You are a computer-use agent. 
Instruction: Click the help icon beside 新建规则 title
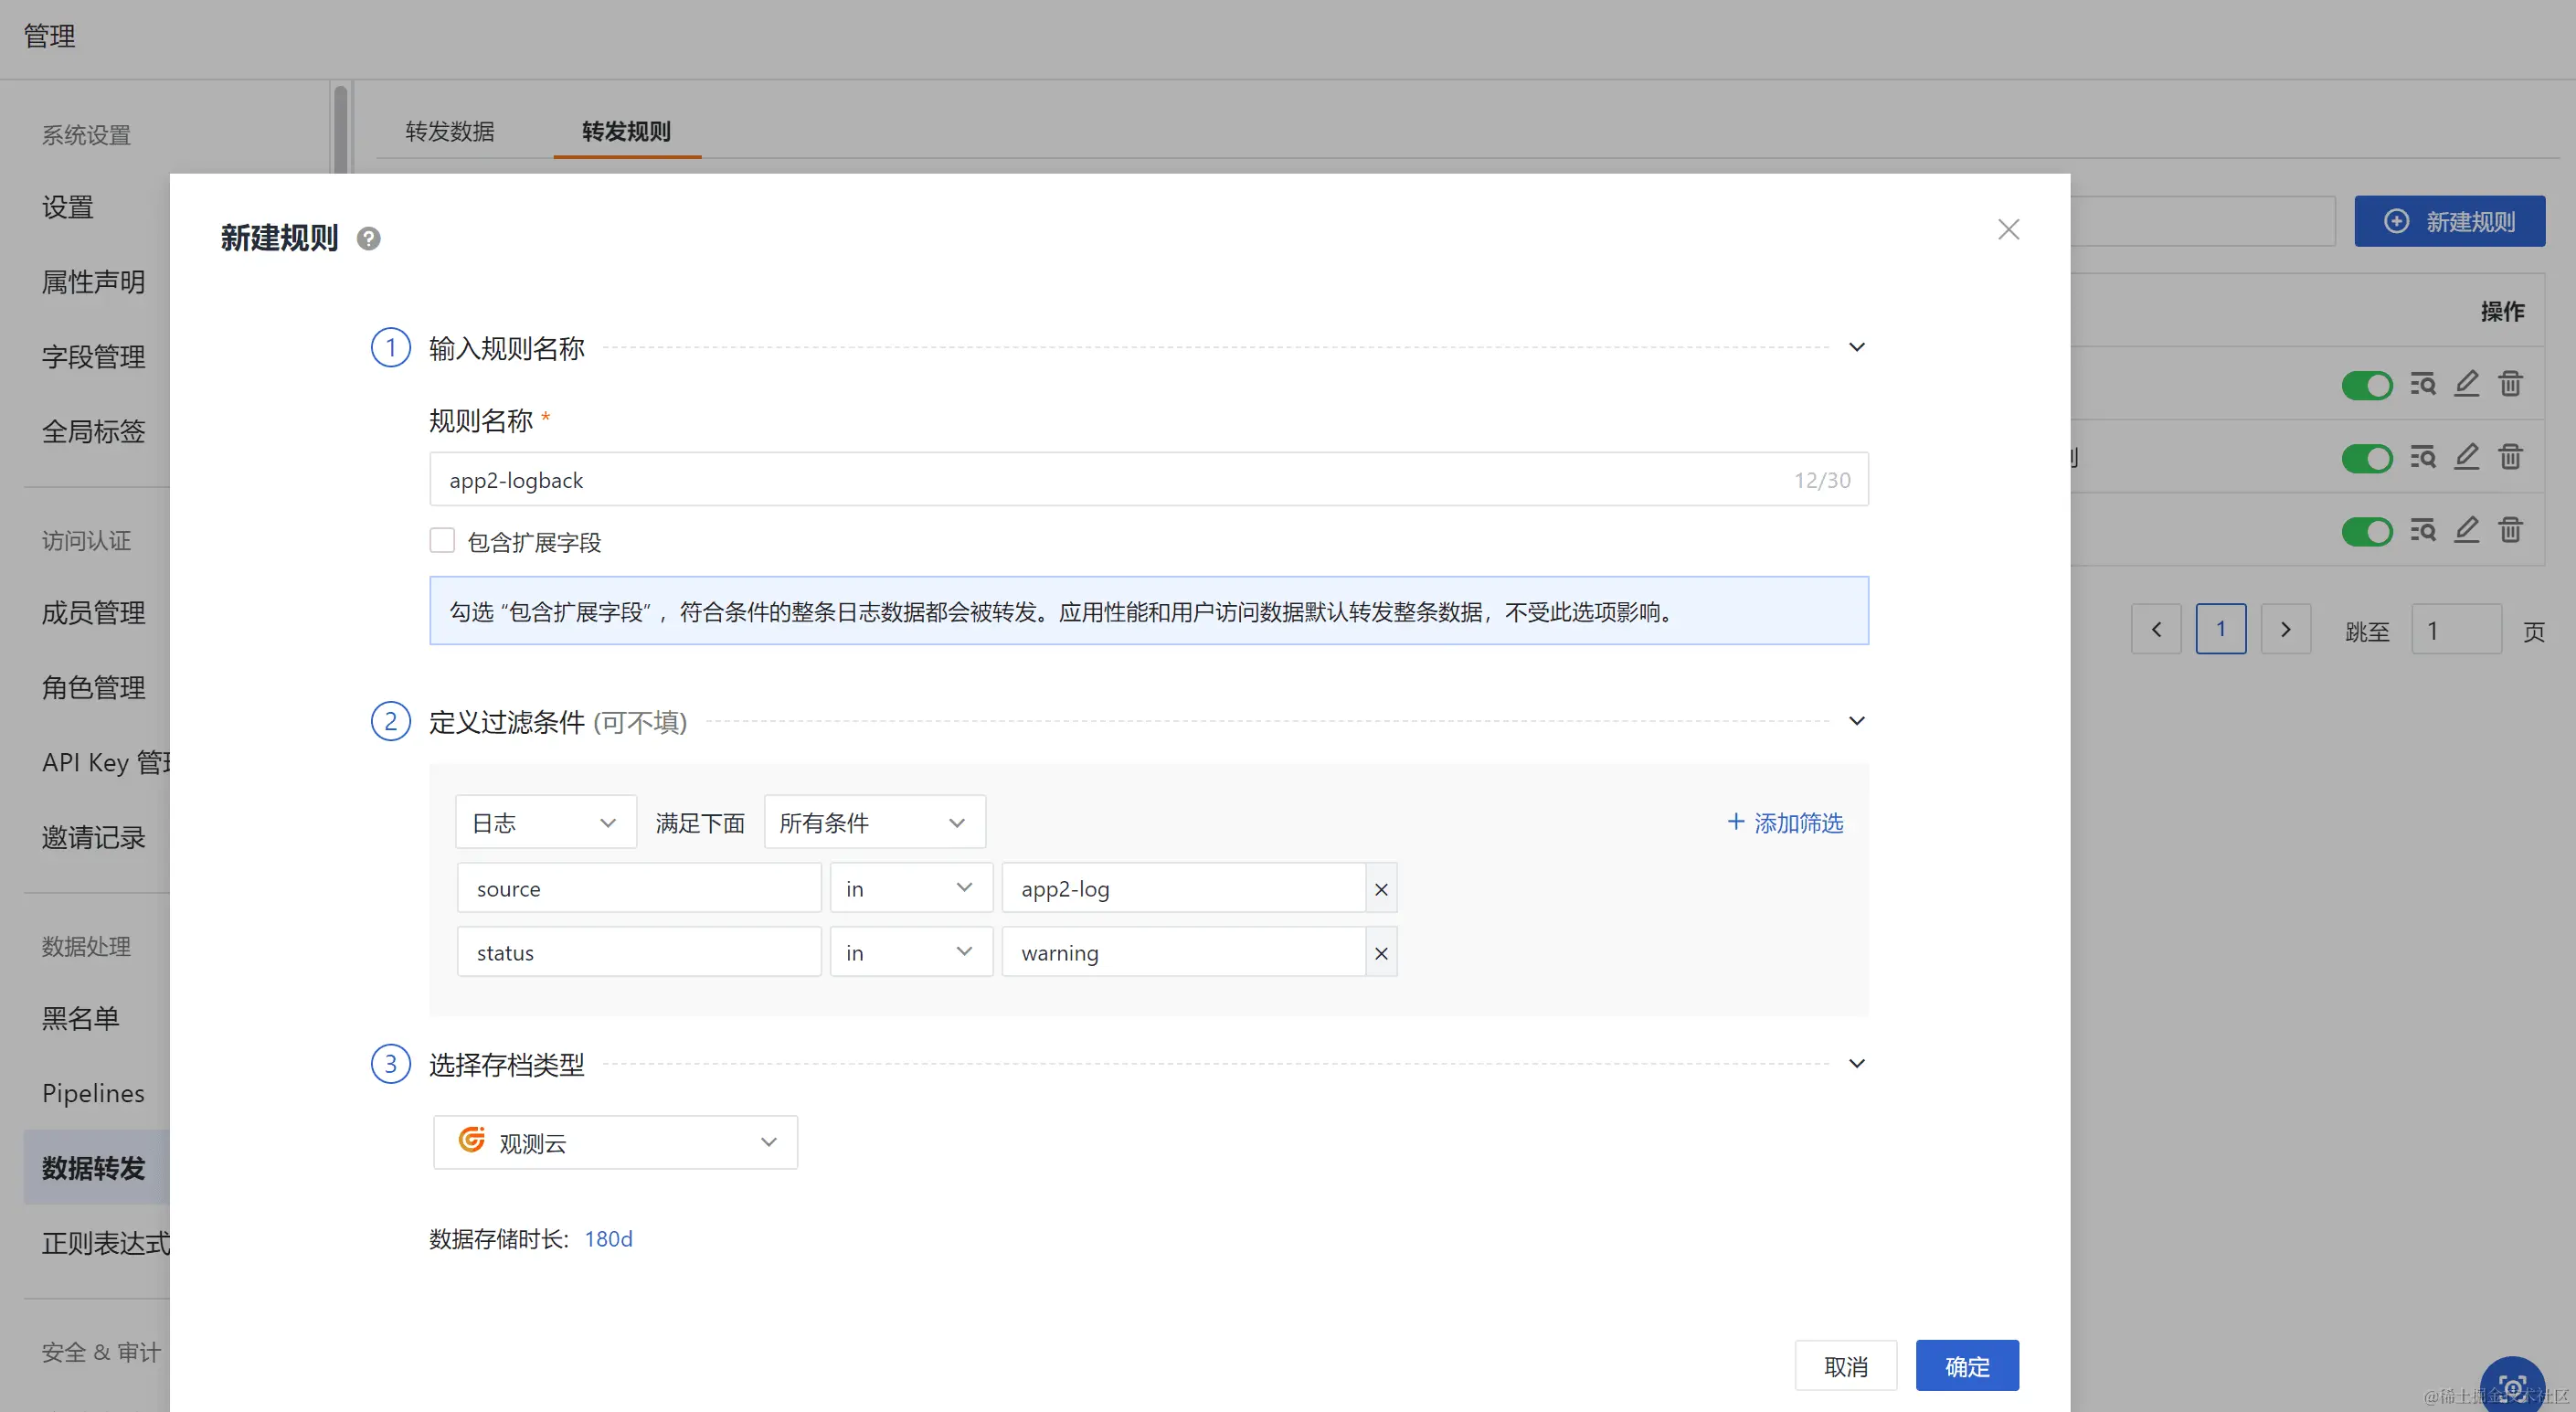pyautogui.click(x=368, y=239)
